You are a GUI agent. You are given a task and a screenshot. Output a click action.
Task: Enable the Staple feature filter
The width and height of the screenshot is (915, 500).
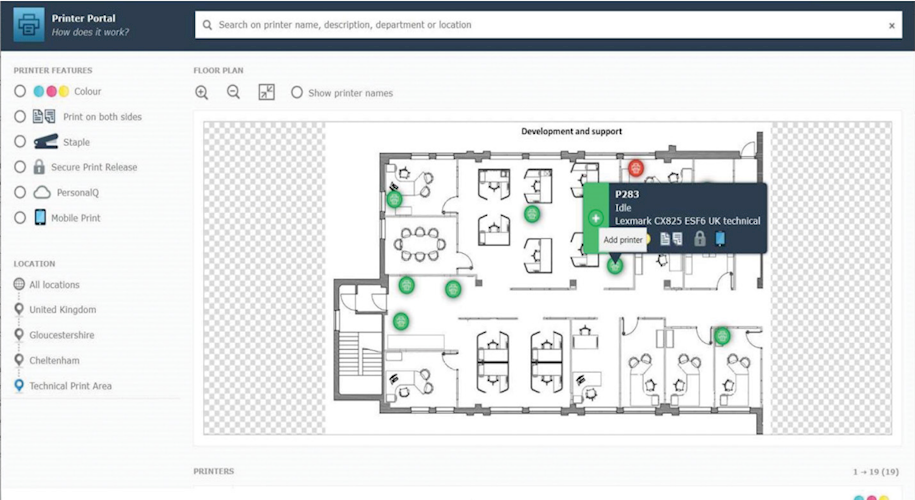(20, 142)
